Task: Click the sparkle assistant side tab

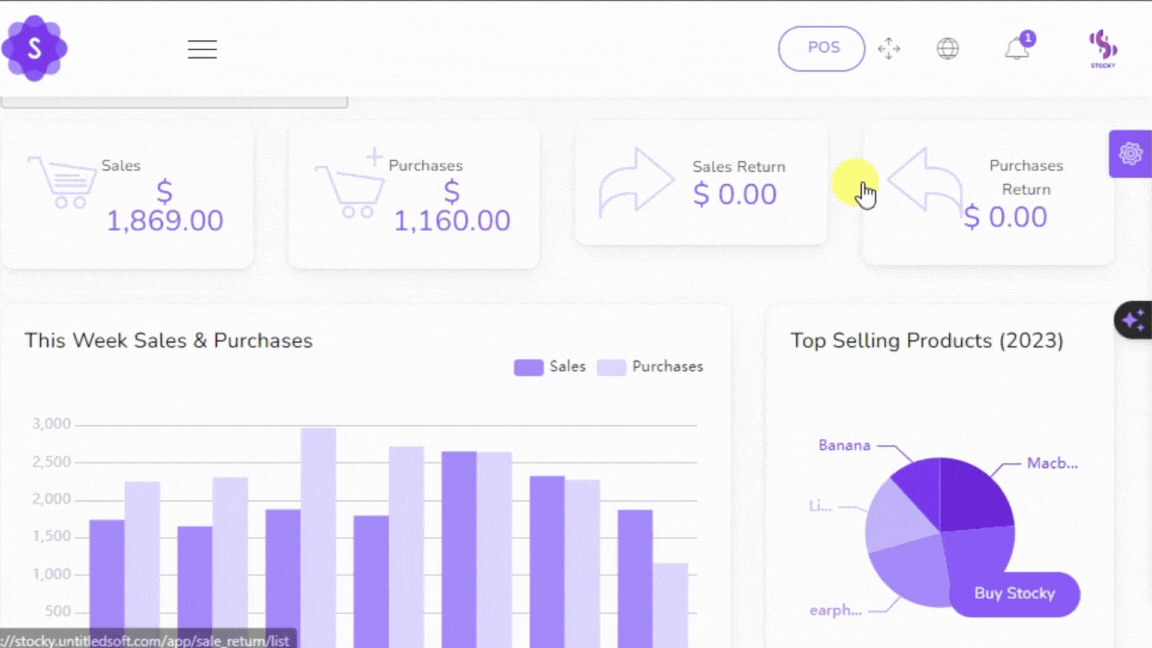Action: 1133,320
